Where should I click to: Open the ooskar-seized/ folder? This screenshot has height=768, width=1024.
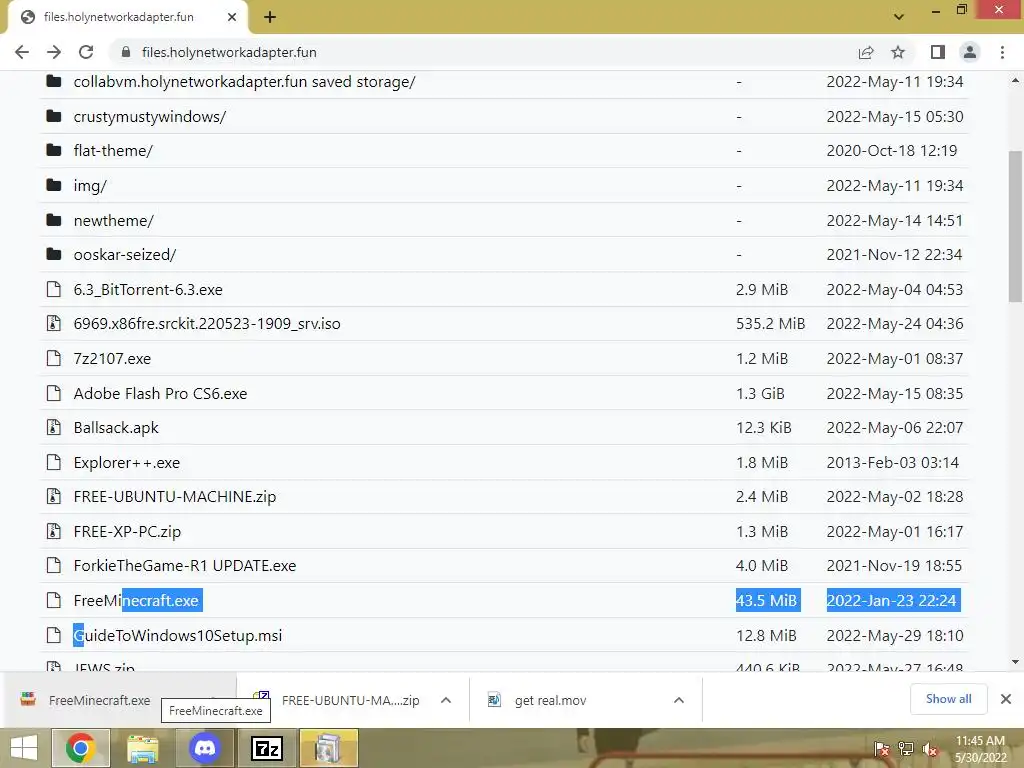coord(125,255)
